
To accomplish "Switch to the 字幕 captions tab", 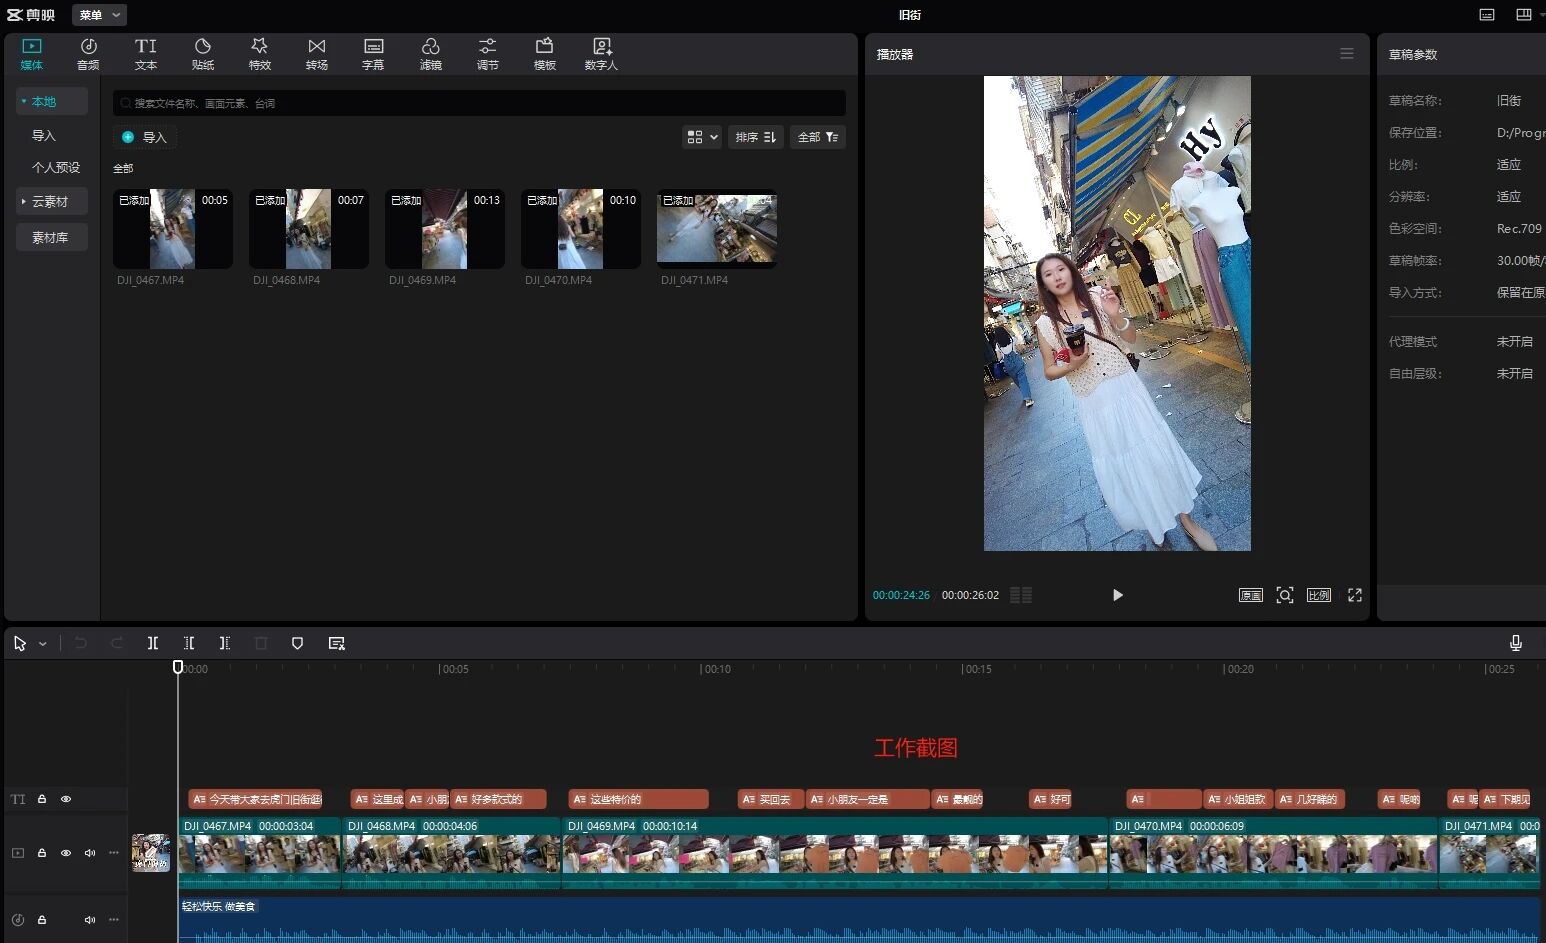I will pos(373,54).
